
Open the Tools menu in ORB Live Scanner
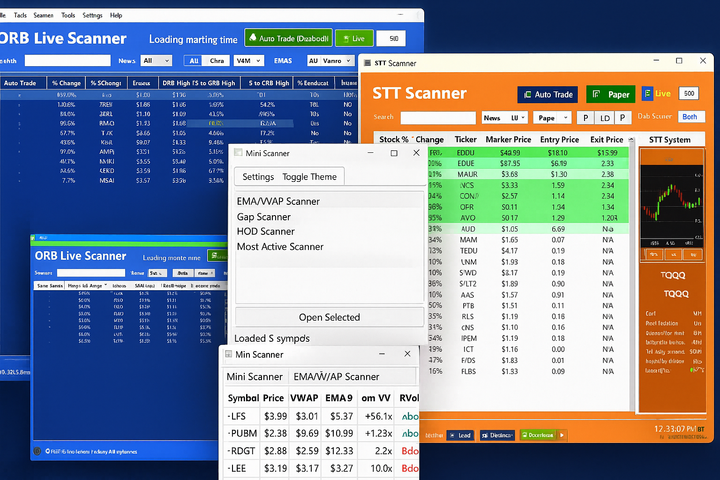[x=68, y=15]
